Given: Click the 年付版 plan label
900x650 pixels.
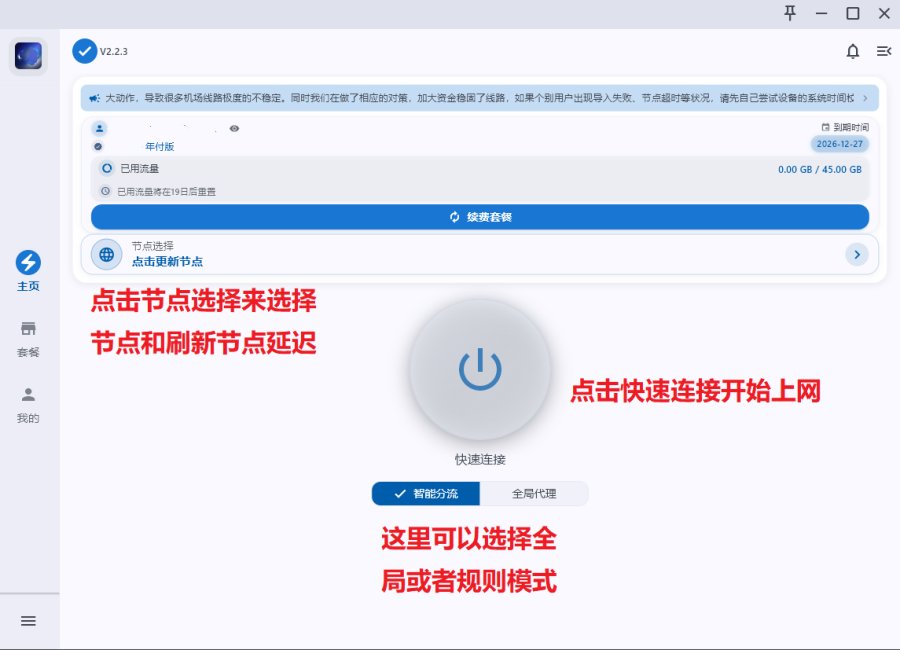Looking at the screenshot, I should 160,146.
